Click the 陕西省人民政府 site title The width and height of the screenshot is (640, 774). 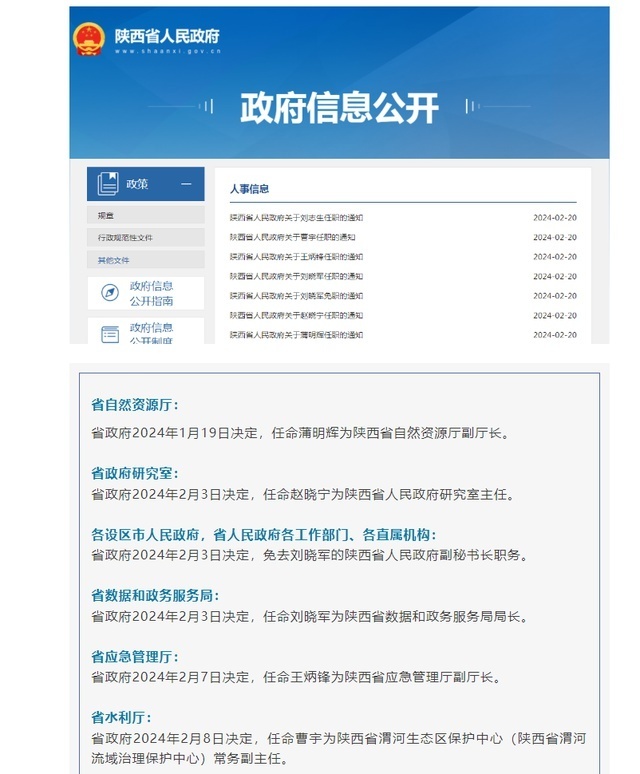pyautogui.click(x=167, y=37)
